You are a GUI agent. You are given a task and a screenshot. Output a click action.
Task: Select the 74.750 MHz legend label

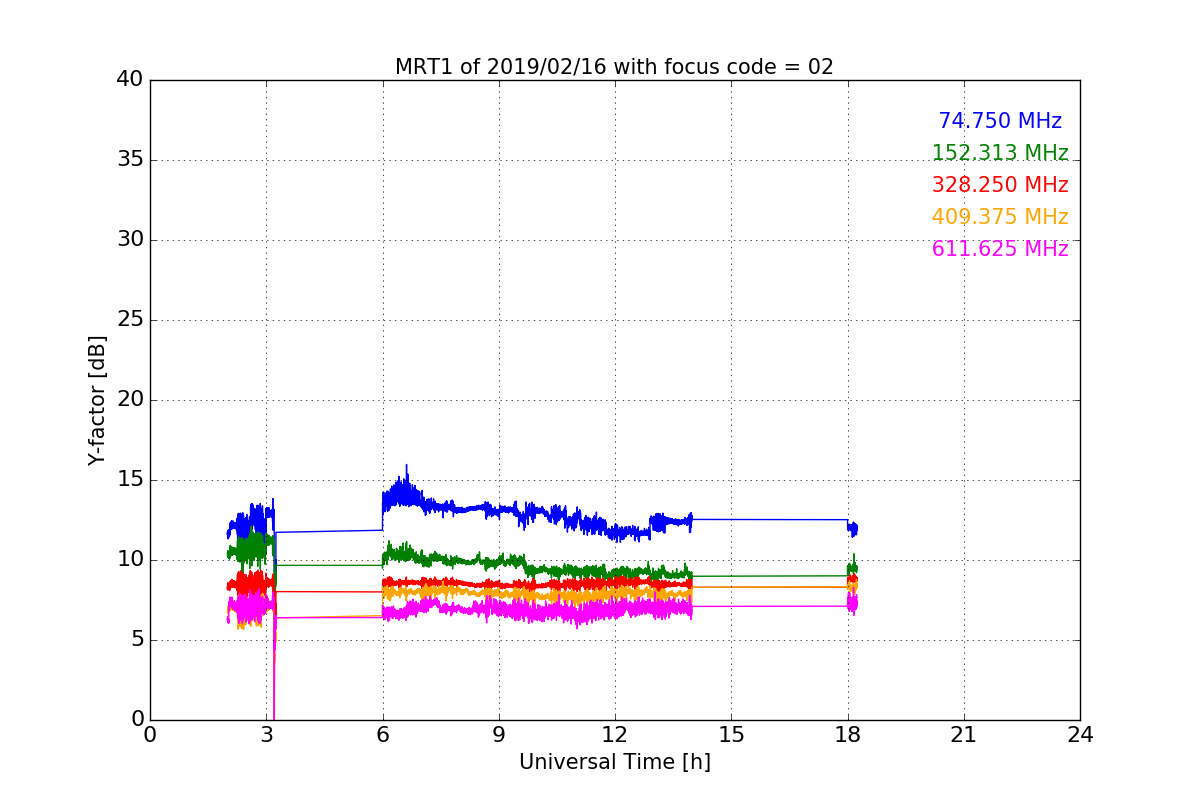1000,121
